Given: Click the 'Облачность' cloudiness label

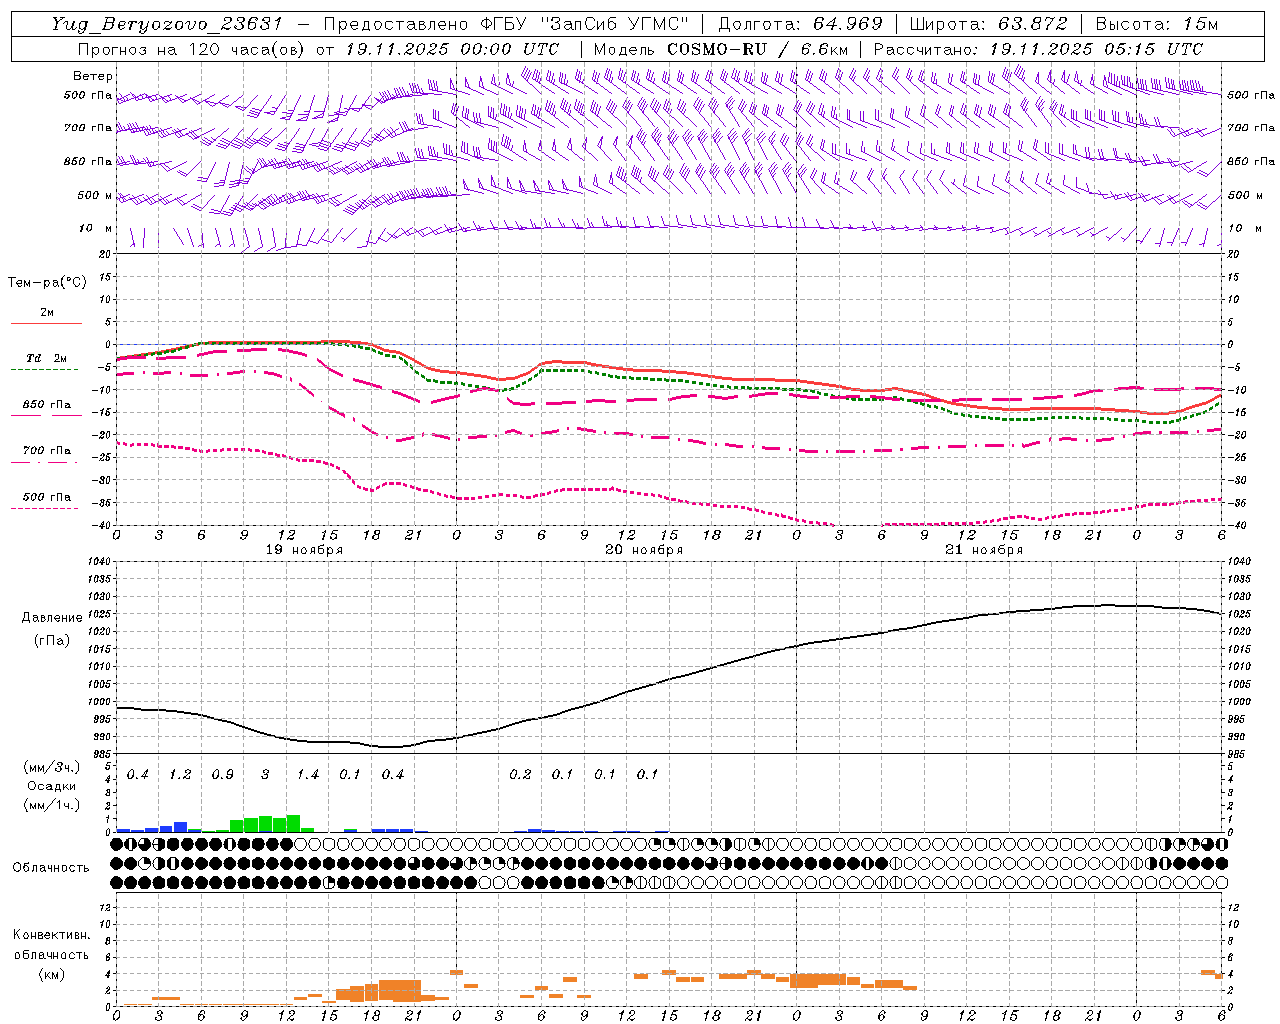Looking at the screenshot, I should tap(50, 868).
